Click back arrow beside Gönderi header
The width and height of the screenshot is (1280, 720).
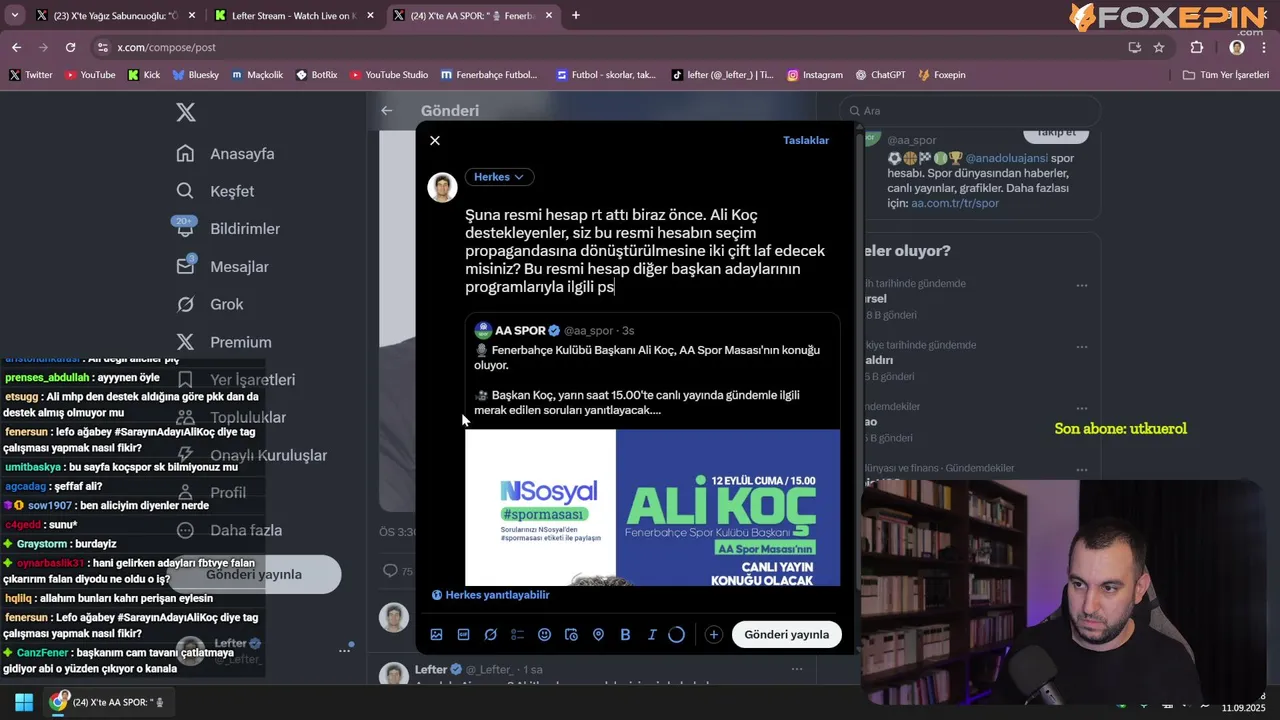pos(387,111)
